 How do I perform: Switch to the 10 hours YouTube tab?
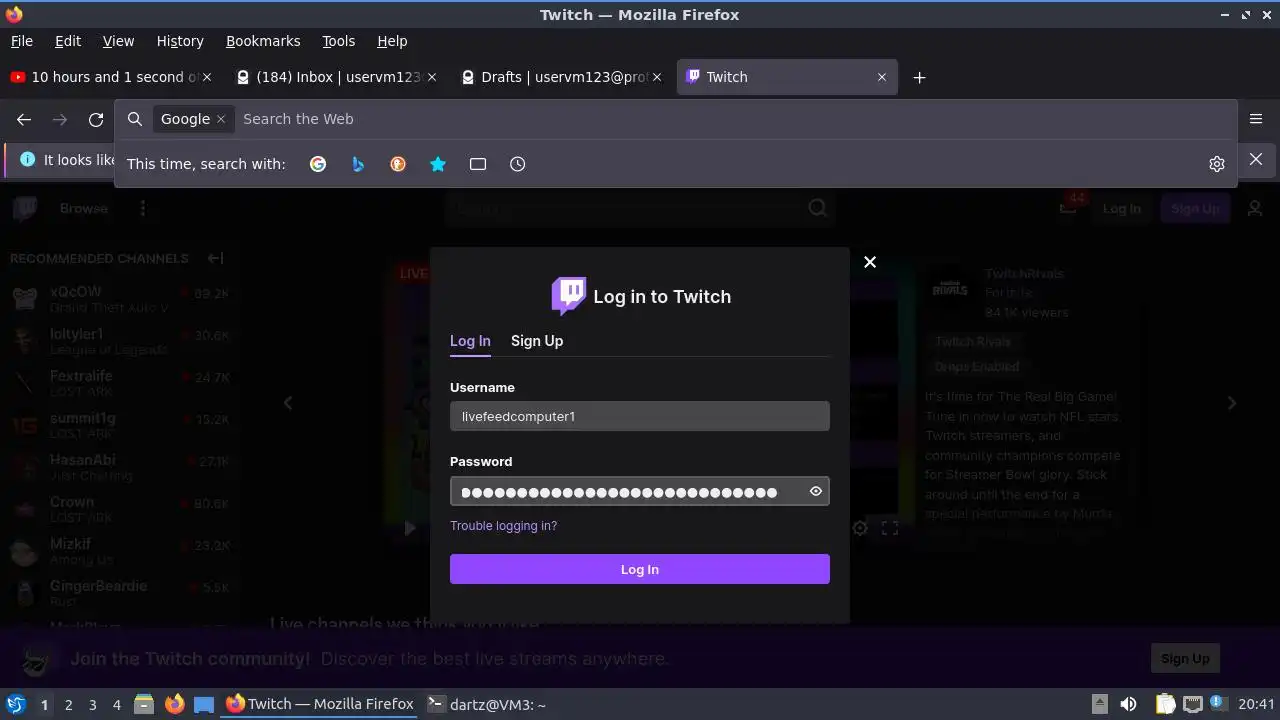click(110, 77)
